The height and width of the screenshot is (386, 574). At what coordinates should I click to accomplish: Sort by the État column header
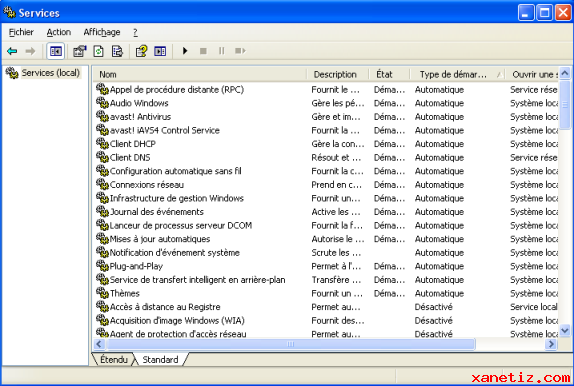point(389,74)
